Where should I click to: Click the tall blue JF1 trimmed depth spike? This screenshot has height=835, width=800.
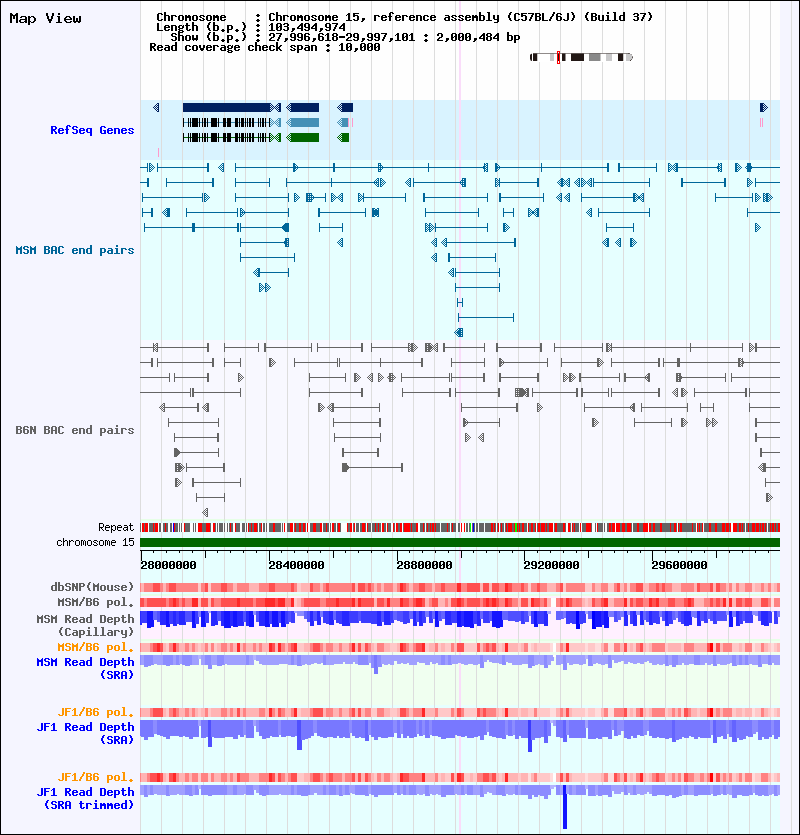click(x=565, y=807)
